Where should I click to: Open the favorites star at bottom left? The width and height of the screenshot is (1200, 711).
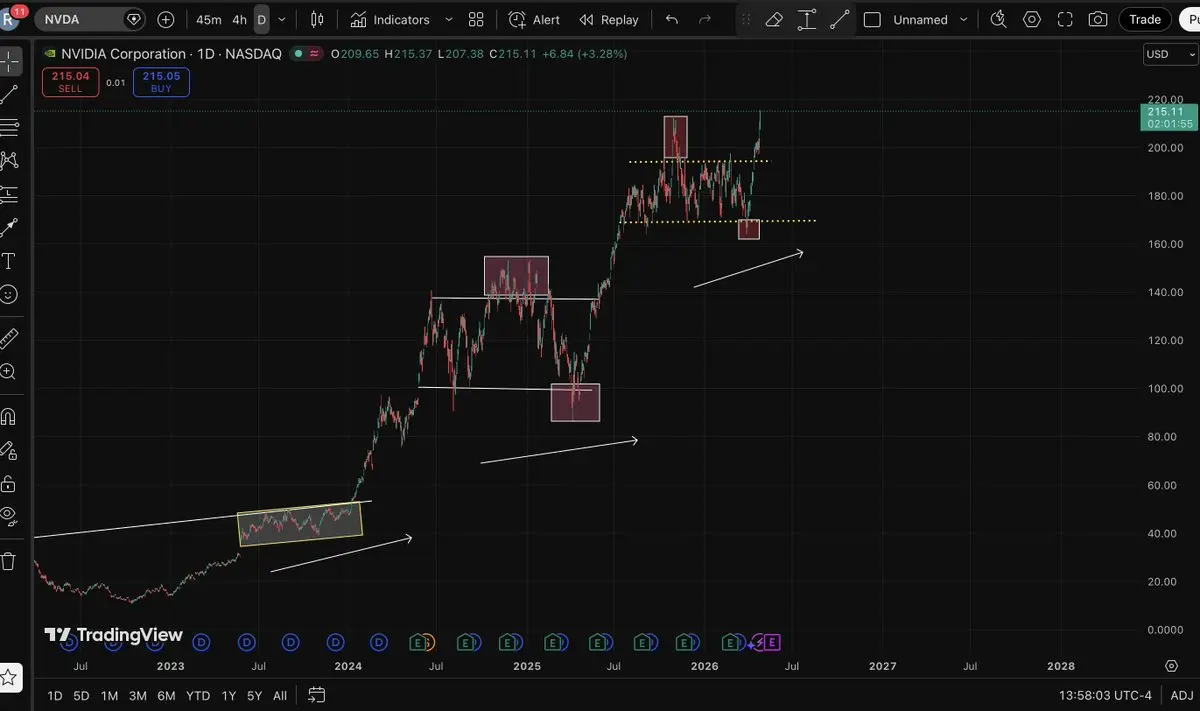point(9,677)
